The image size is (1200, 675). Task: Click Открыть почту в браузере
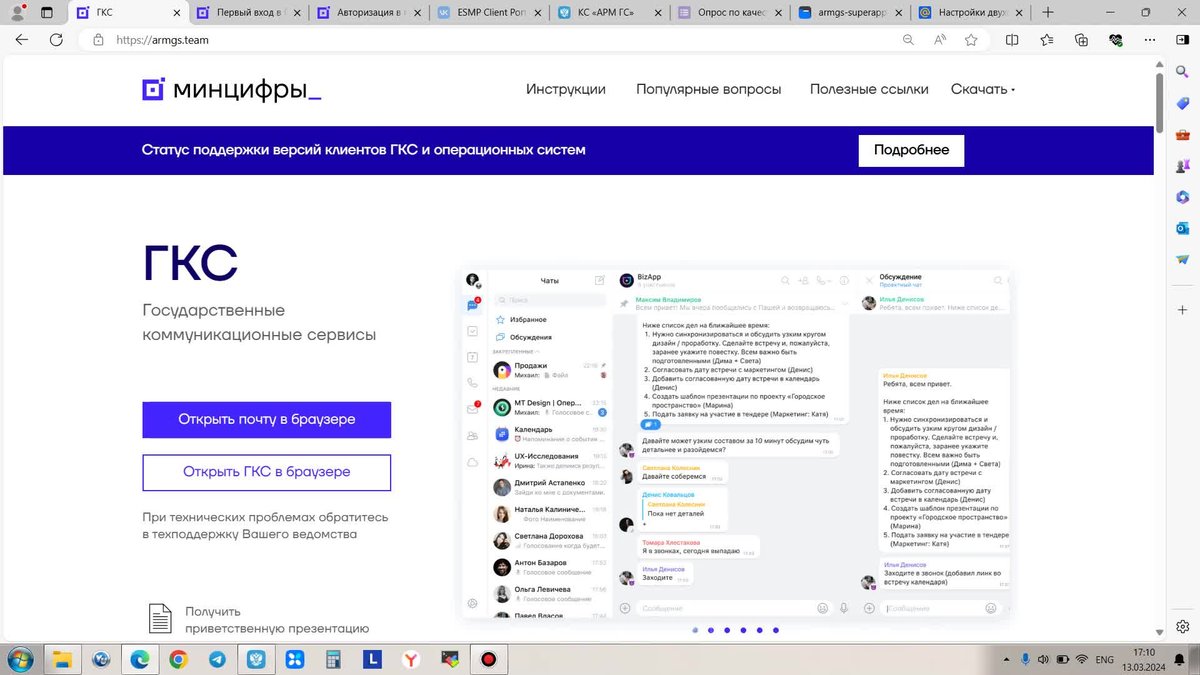267,420
